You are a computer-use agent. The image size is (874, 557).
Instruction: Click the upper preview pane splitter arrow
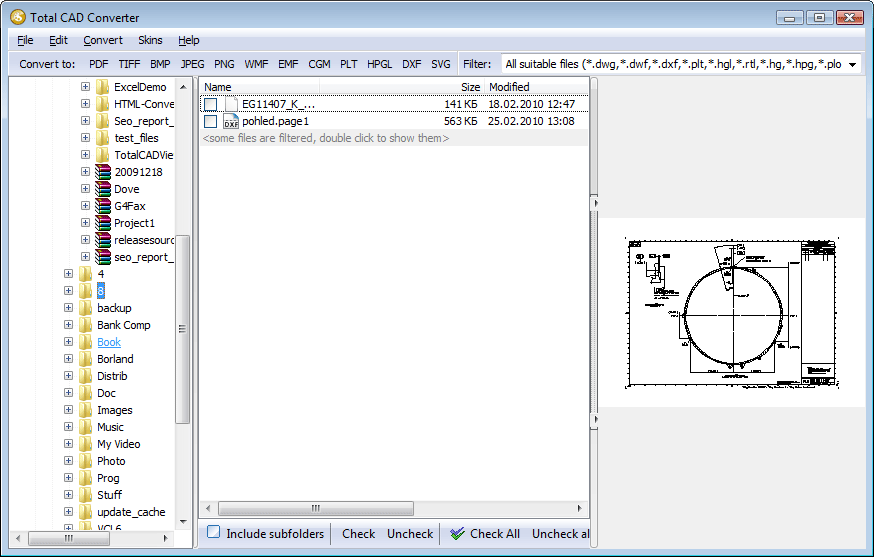tap(595, 203)
